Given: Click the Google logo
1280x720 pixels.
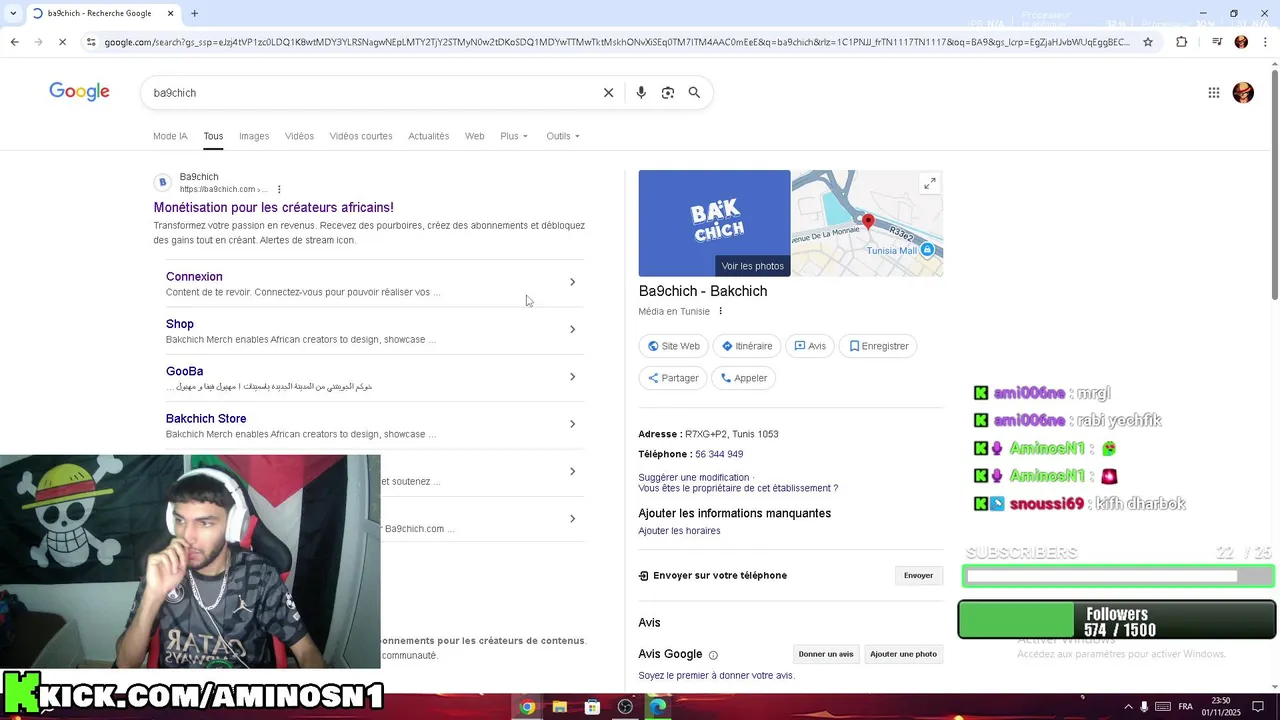Looking at the screenshot, I should coord(79,92).
